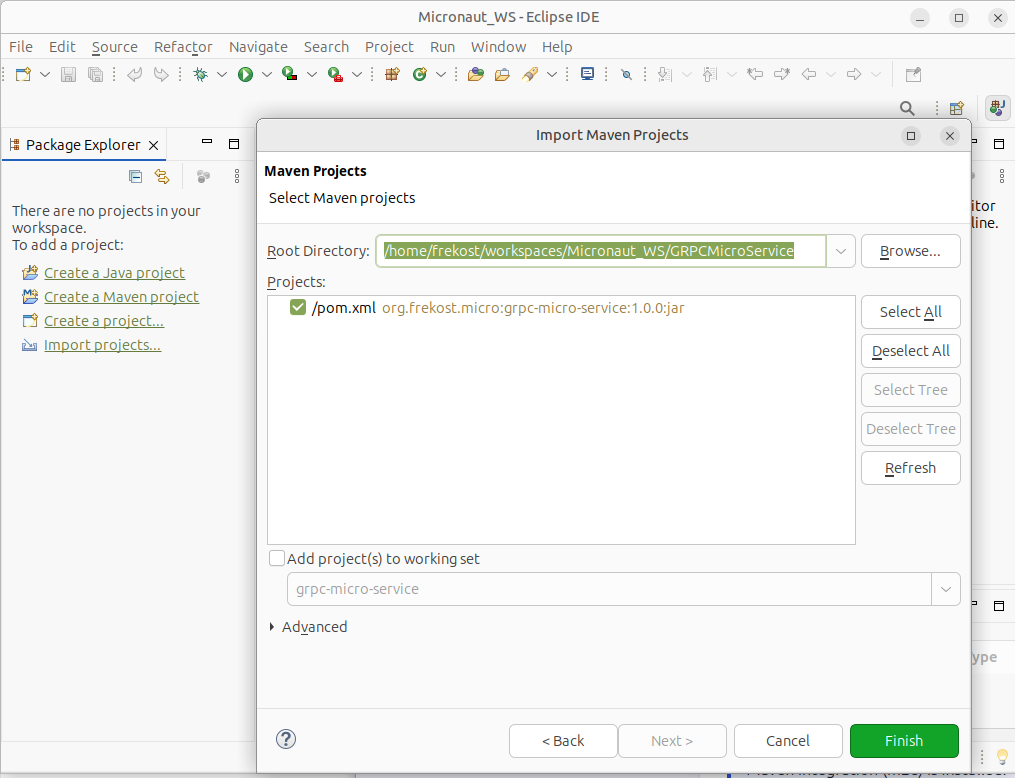Click Collapse All in Package Explorer
This screenshot has height=778, width=1015.
pyautogui.click(x=135, y=176)
